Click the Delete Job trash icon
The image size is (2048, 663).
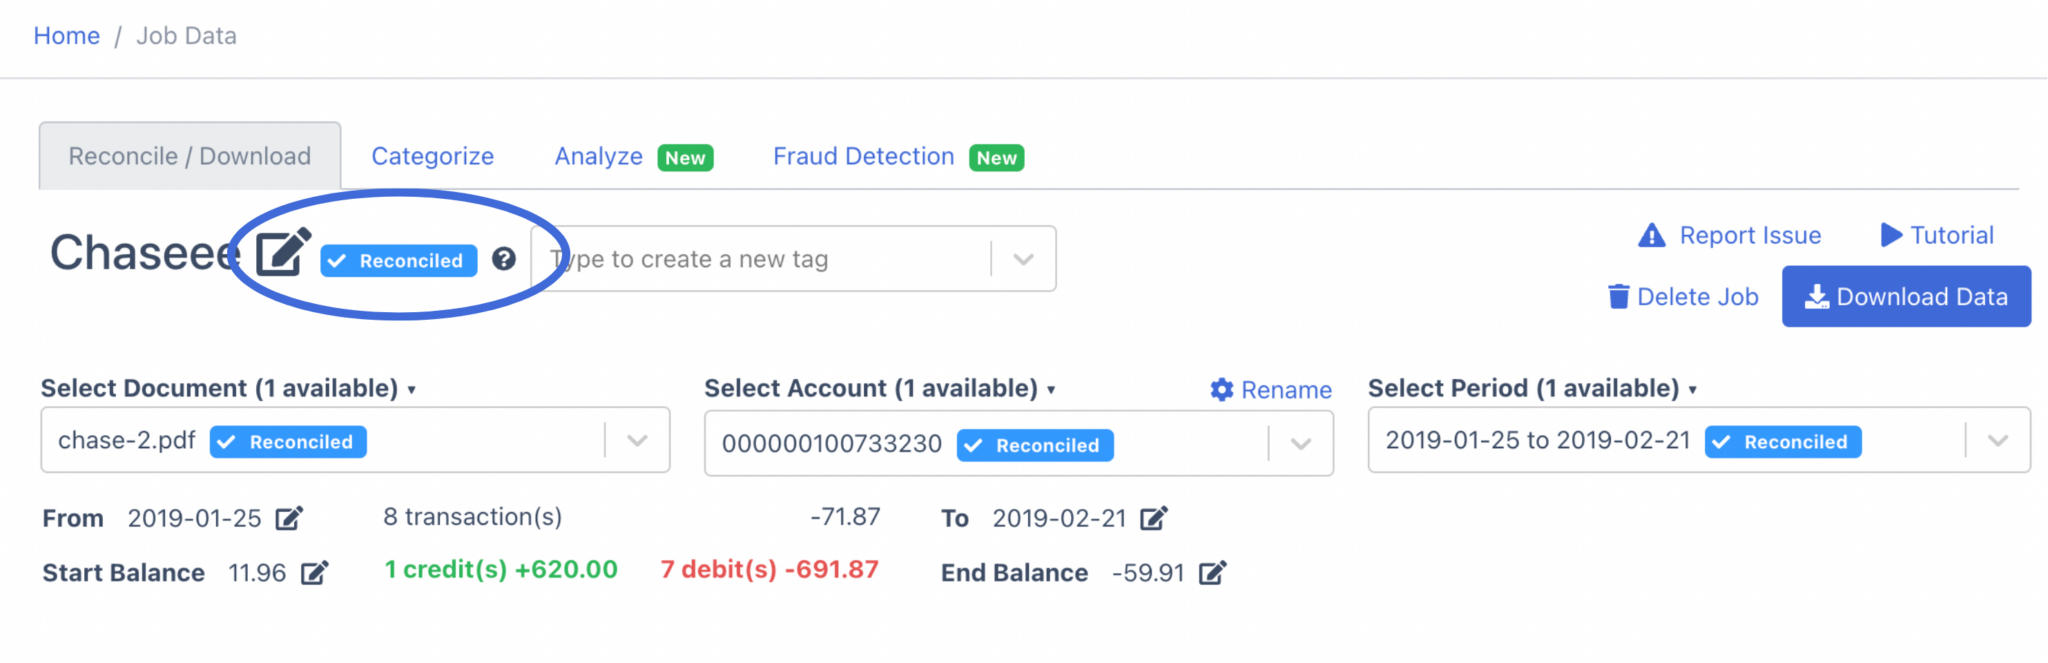(1618, 297)
